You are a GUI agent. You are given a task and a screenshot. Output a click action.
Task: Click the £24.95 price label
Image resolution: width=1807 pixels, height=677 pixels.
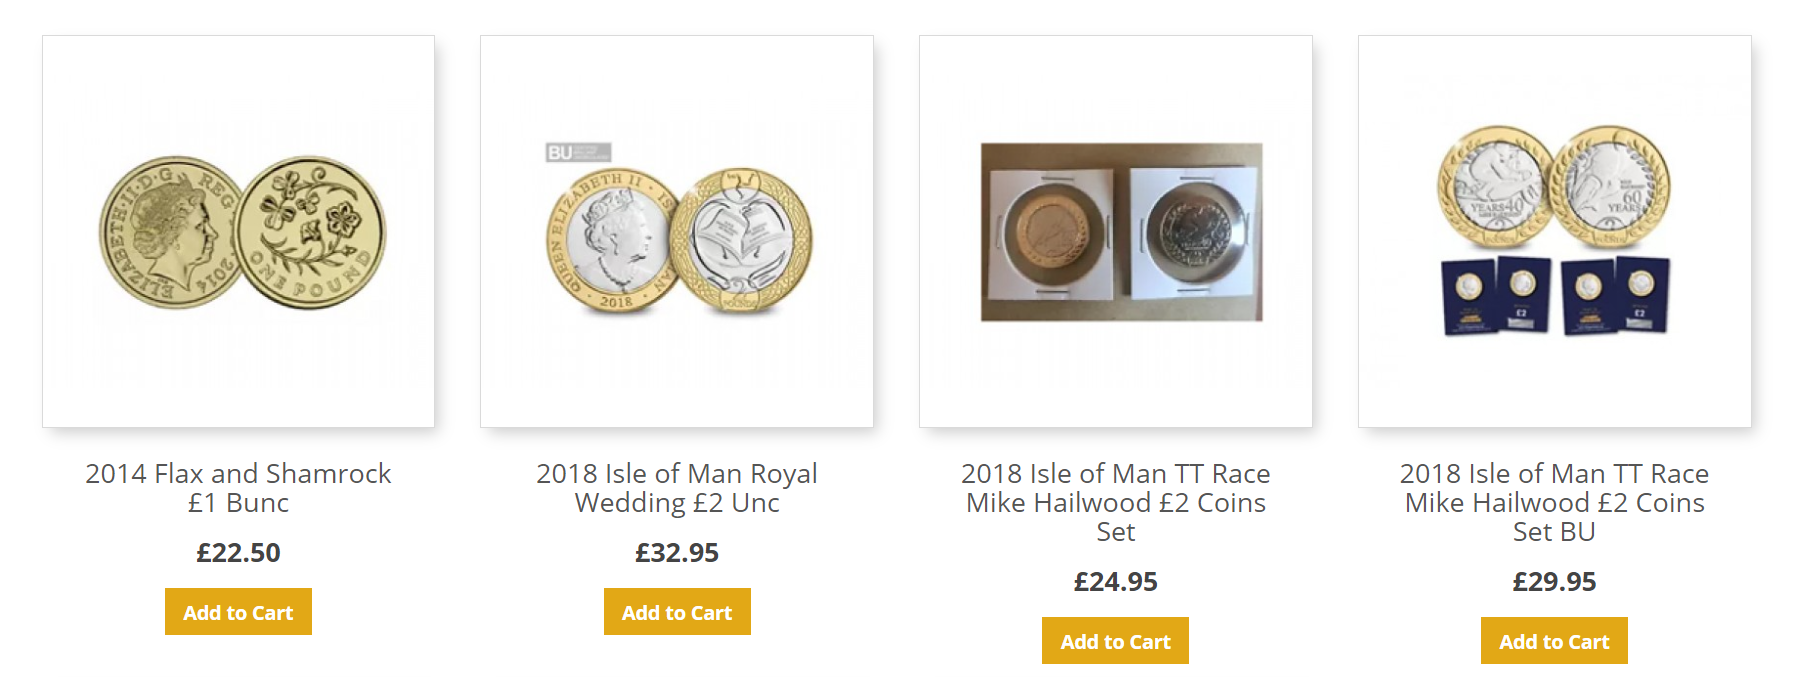(x=1116, y=582)
